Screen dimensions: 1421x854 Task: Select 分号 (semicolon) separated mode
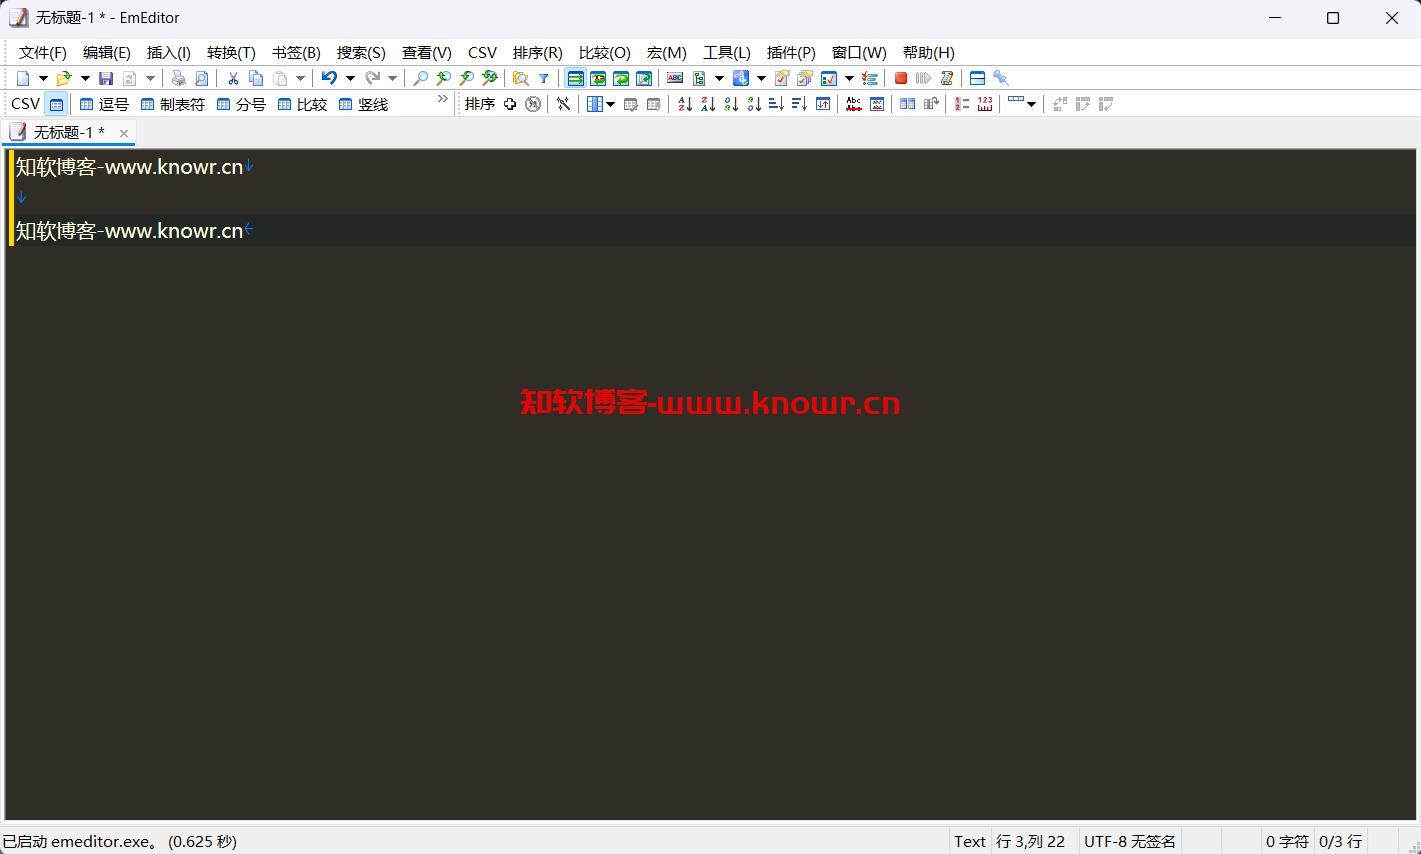[241, 104]
